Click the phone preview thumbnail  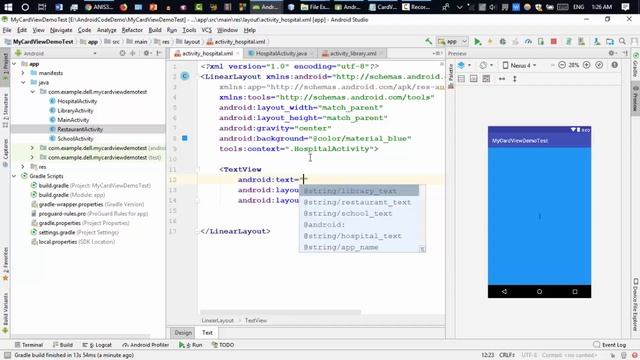pyautogui.click(x=539, y=212)
